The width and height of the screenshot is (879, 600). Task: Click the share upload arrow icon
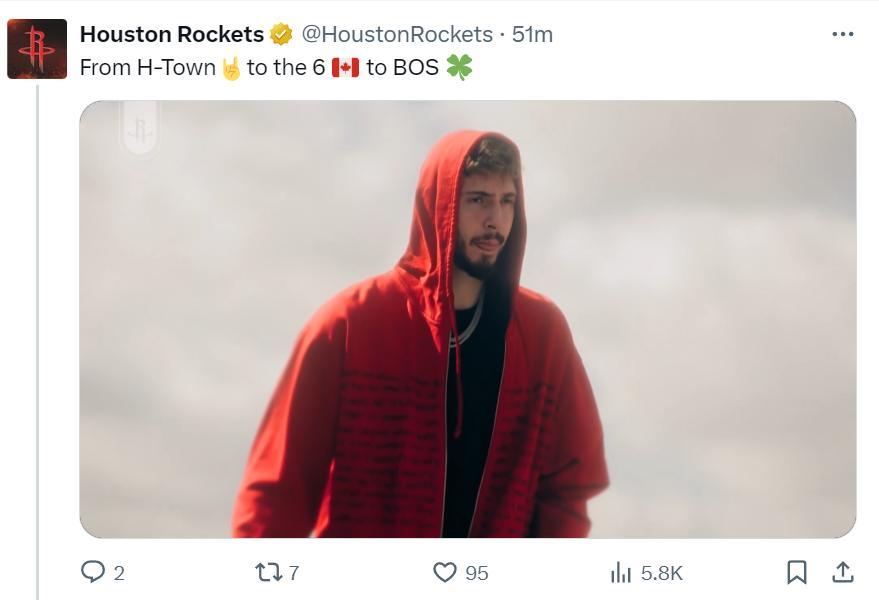coord(843,572)
